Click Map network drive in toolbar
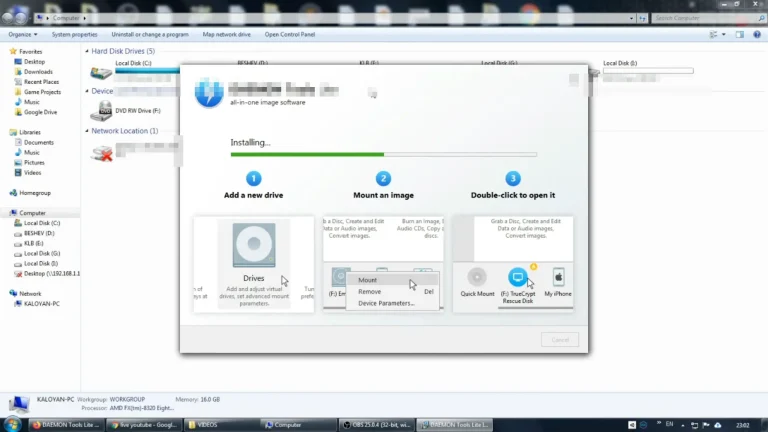The height and width of the screenshot is (432, 768). (x=227, y=35)
